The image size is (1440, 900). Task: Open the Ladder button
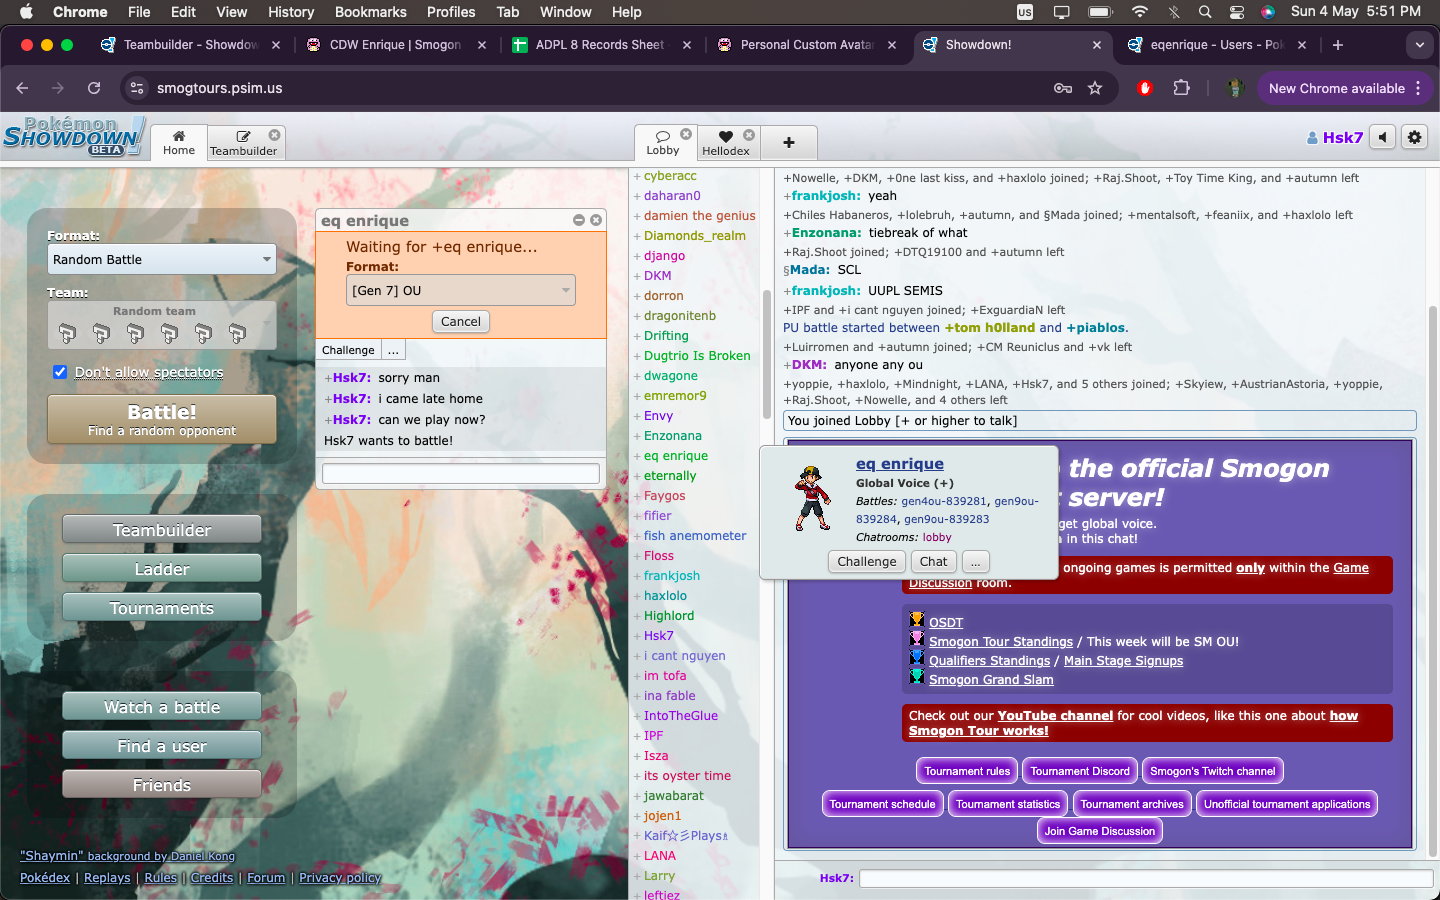pos(162,569)
